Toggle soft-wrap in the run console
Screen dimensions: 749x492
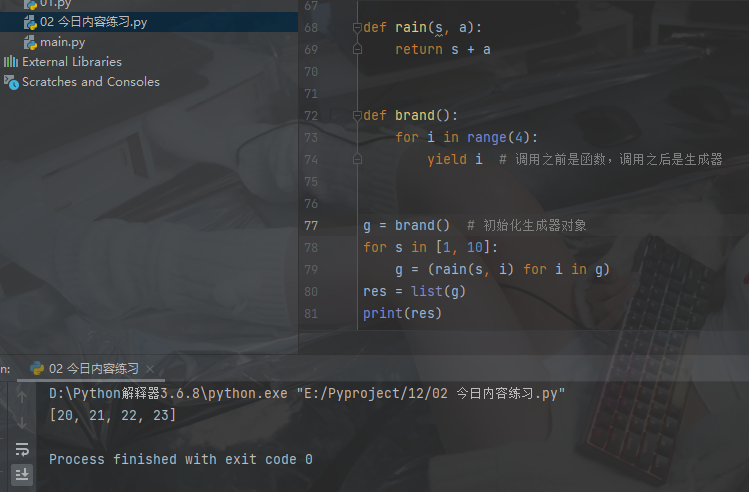pyautogui.click(x=22, y=449)
